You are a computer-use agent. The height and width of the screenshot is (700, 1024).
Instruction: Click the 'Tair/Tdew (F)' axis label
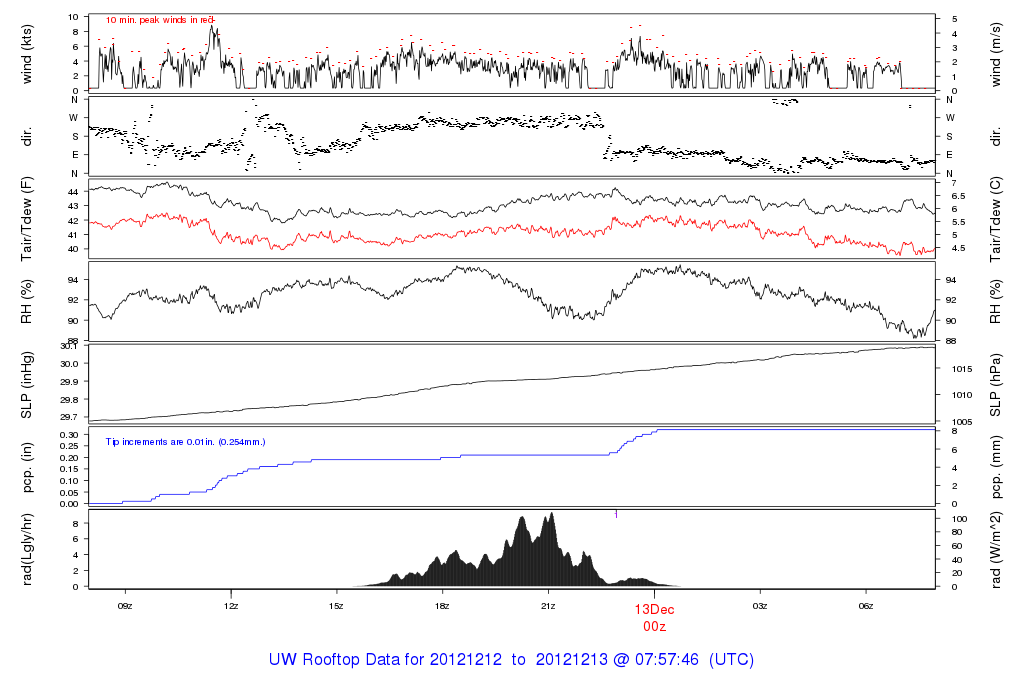pyautogui.click(x=27, y=219)
